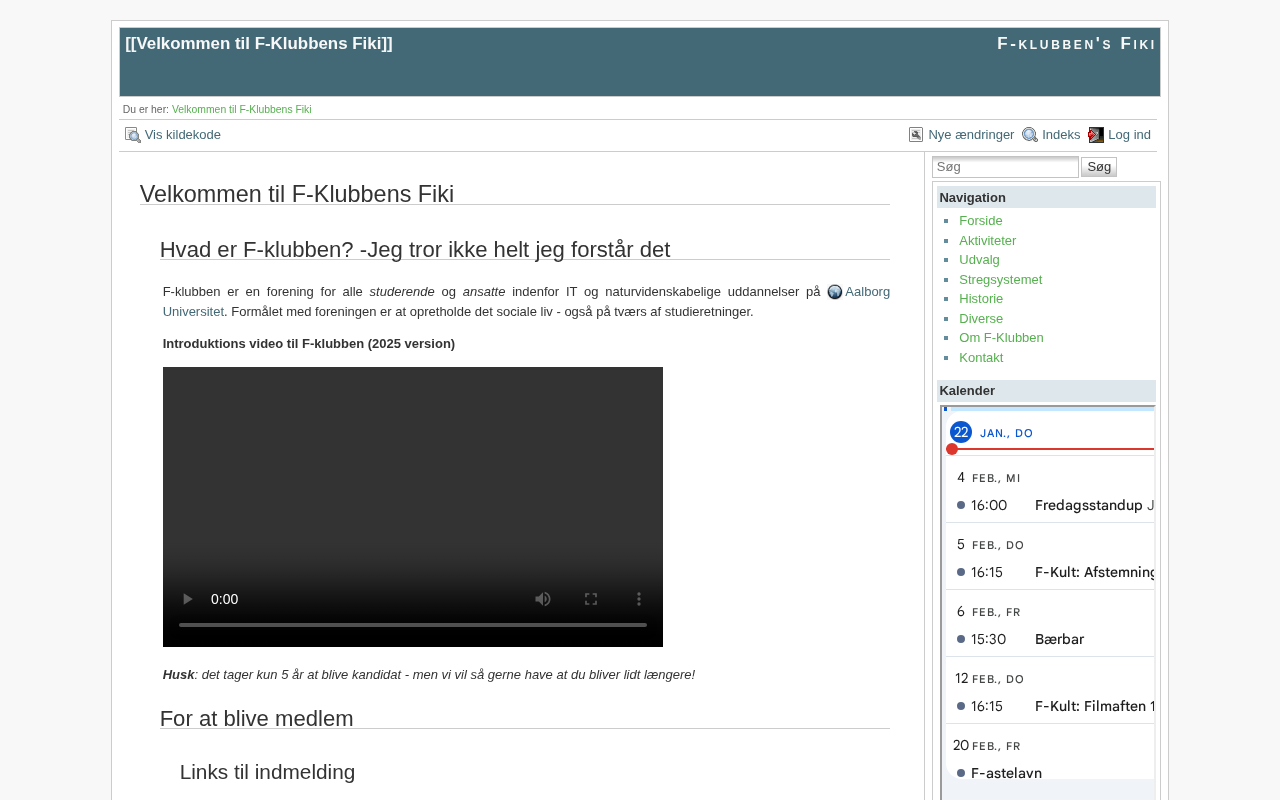This screenshot has width=1280, height=800.
Task: Click the globe icon before Aalborg Universitet
Action: (835, 292)
